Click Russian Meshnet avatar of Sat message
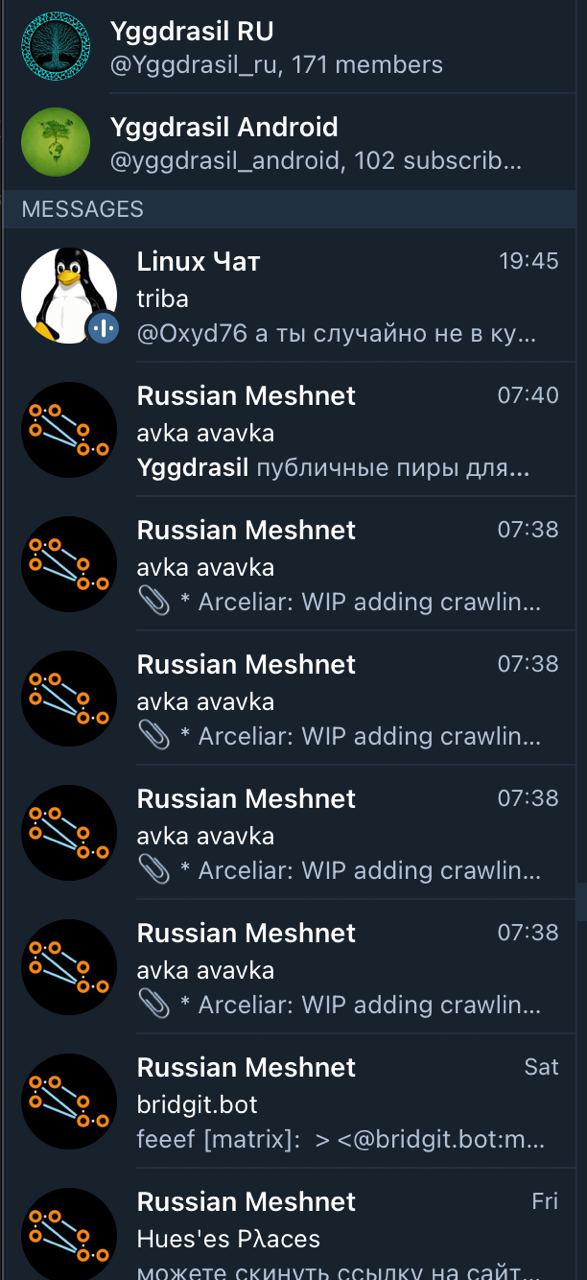Viewport: 587px width, 1280px height. [x=69, y=1101]
